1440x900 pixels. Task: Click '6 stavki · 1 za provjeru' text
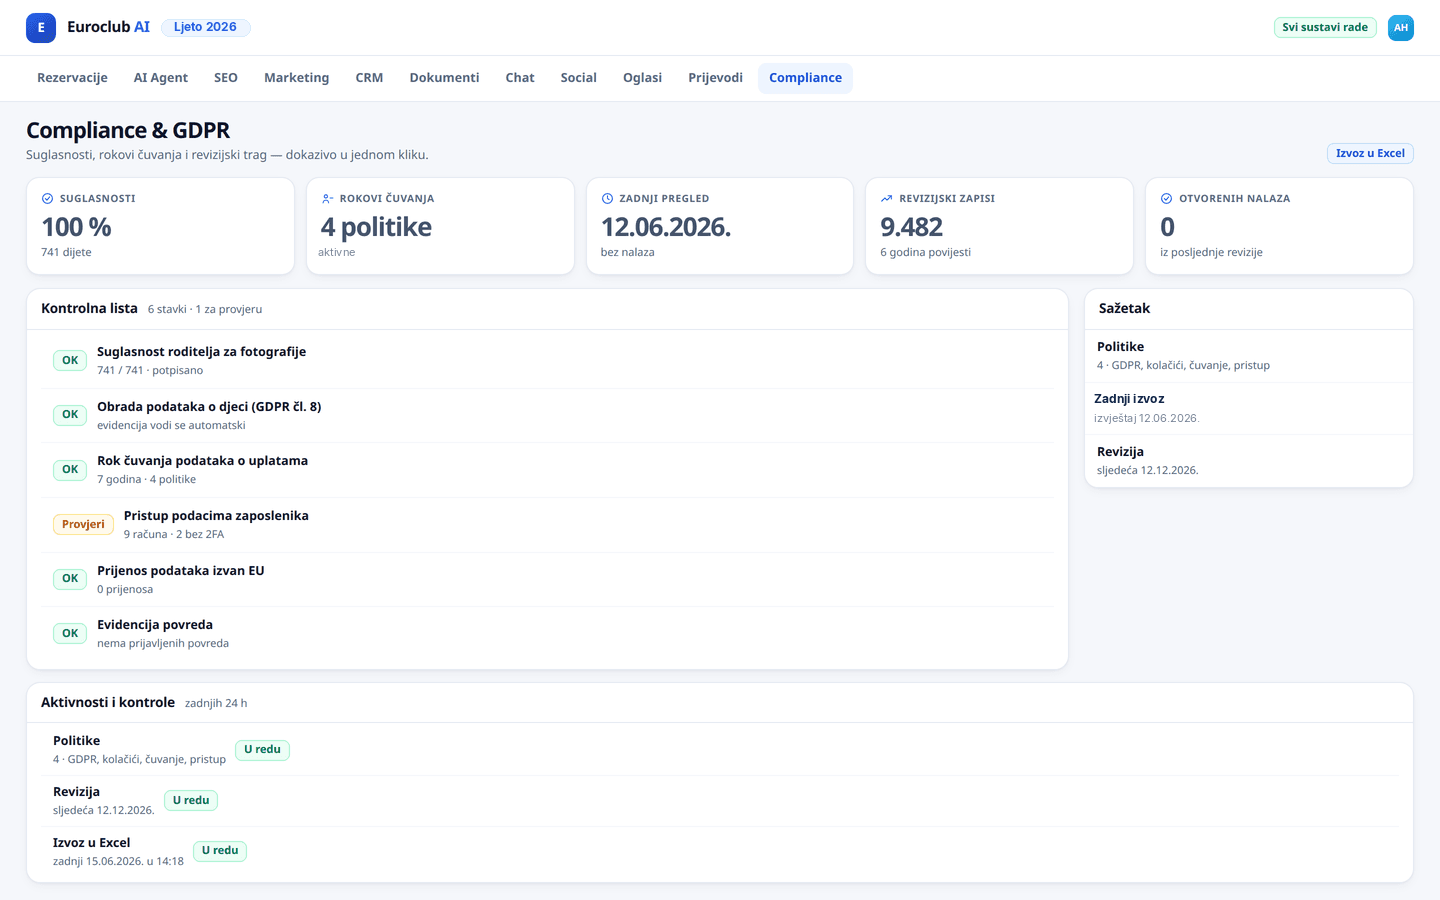pyautogui.click(x=205, y=310)
